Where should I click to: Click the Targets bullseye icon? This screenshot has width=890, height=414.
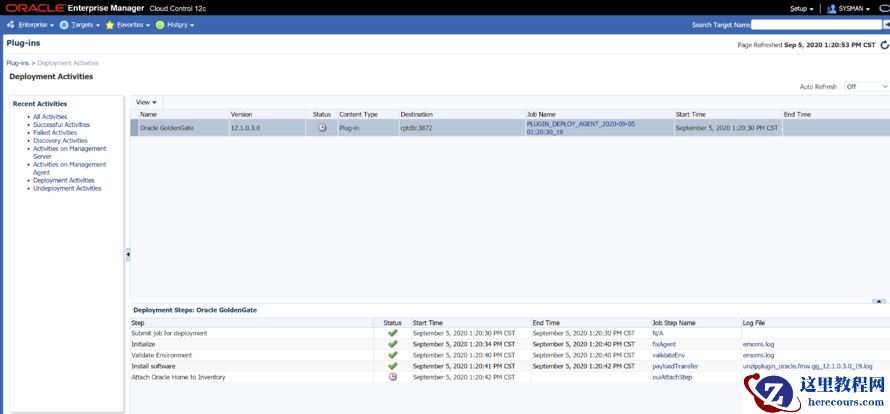[x=64, y=24]
